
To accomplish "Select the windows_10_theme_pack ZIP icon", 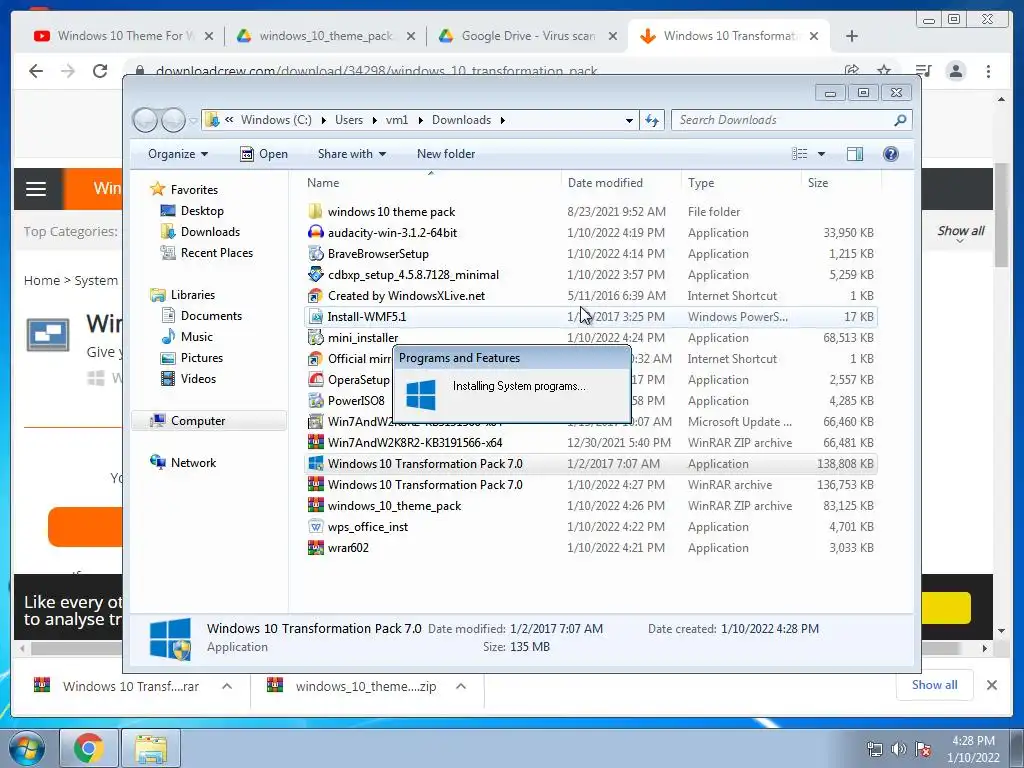I will 315,505.
